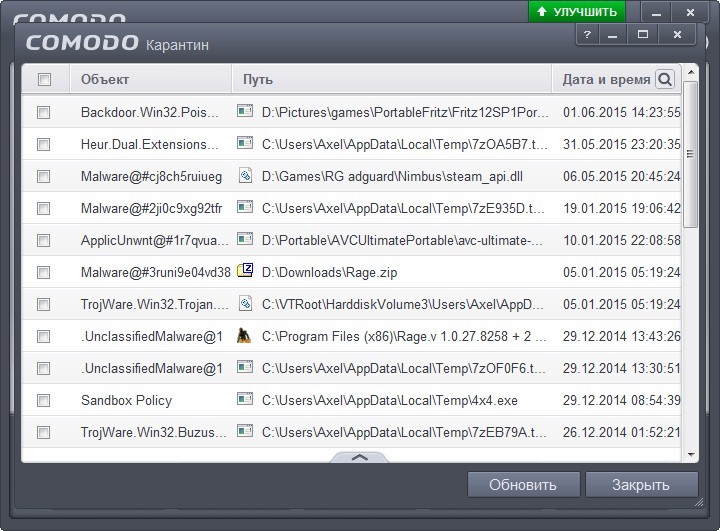Expand the bottom panel chevron handle

coord(360,457)
